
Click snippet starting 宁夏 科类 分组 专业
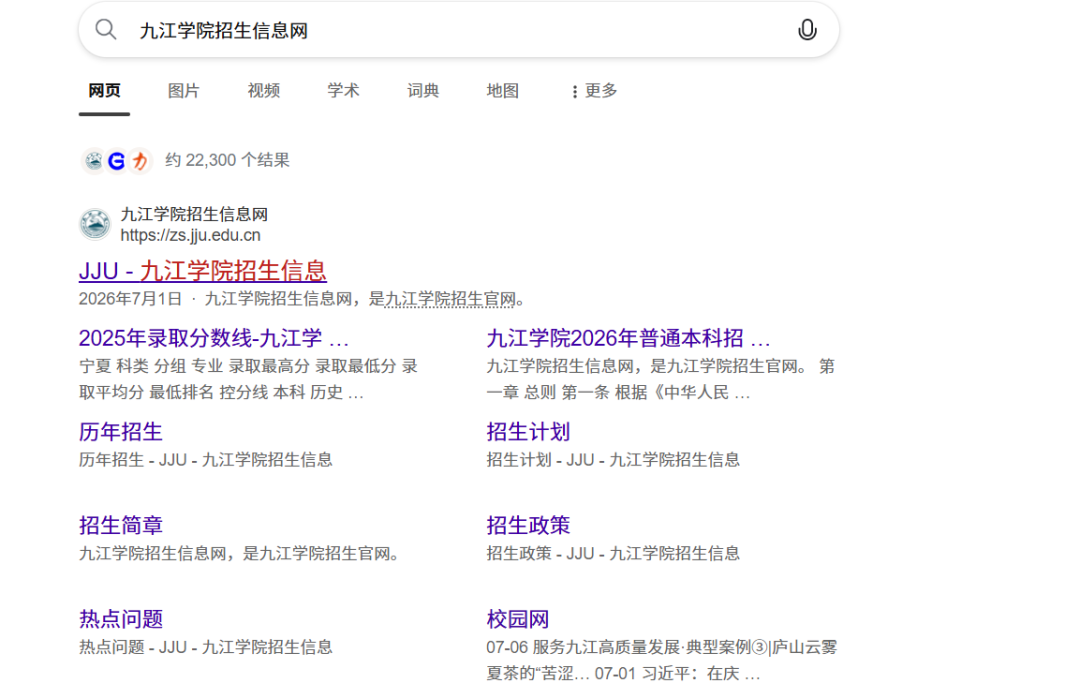pos(249,379)
